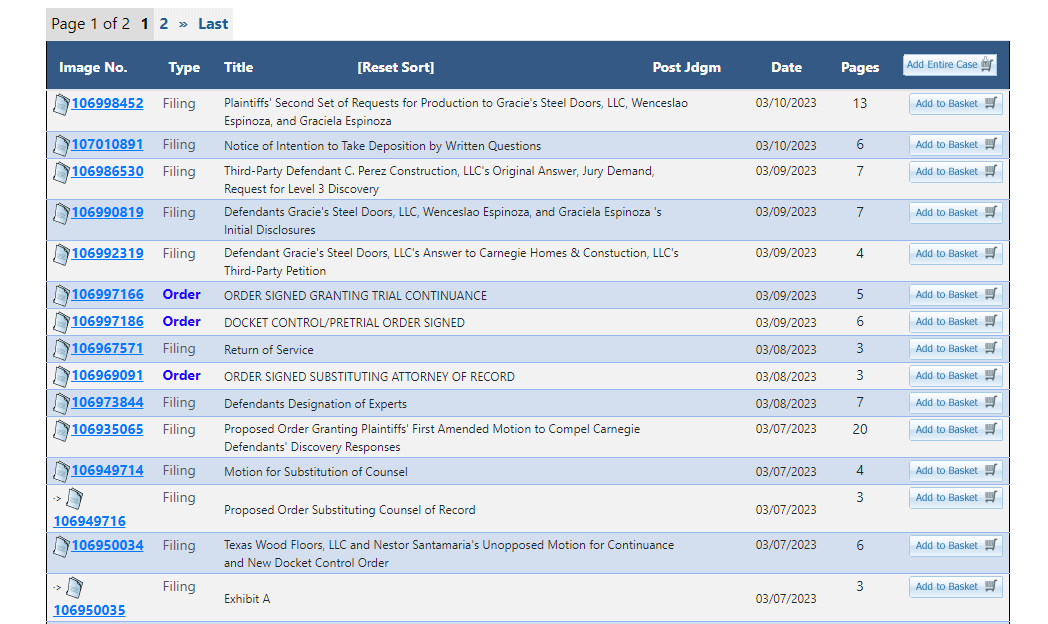This screenshot has height=624, width=1048.
Task: Open Motion for Substitution image 106949714
Action: tap(108, 470)
